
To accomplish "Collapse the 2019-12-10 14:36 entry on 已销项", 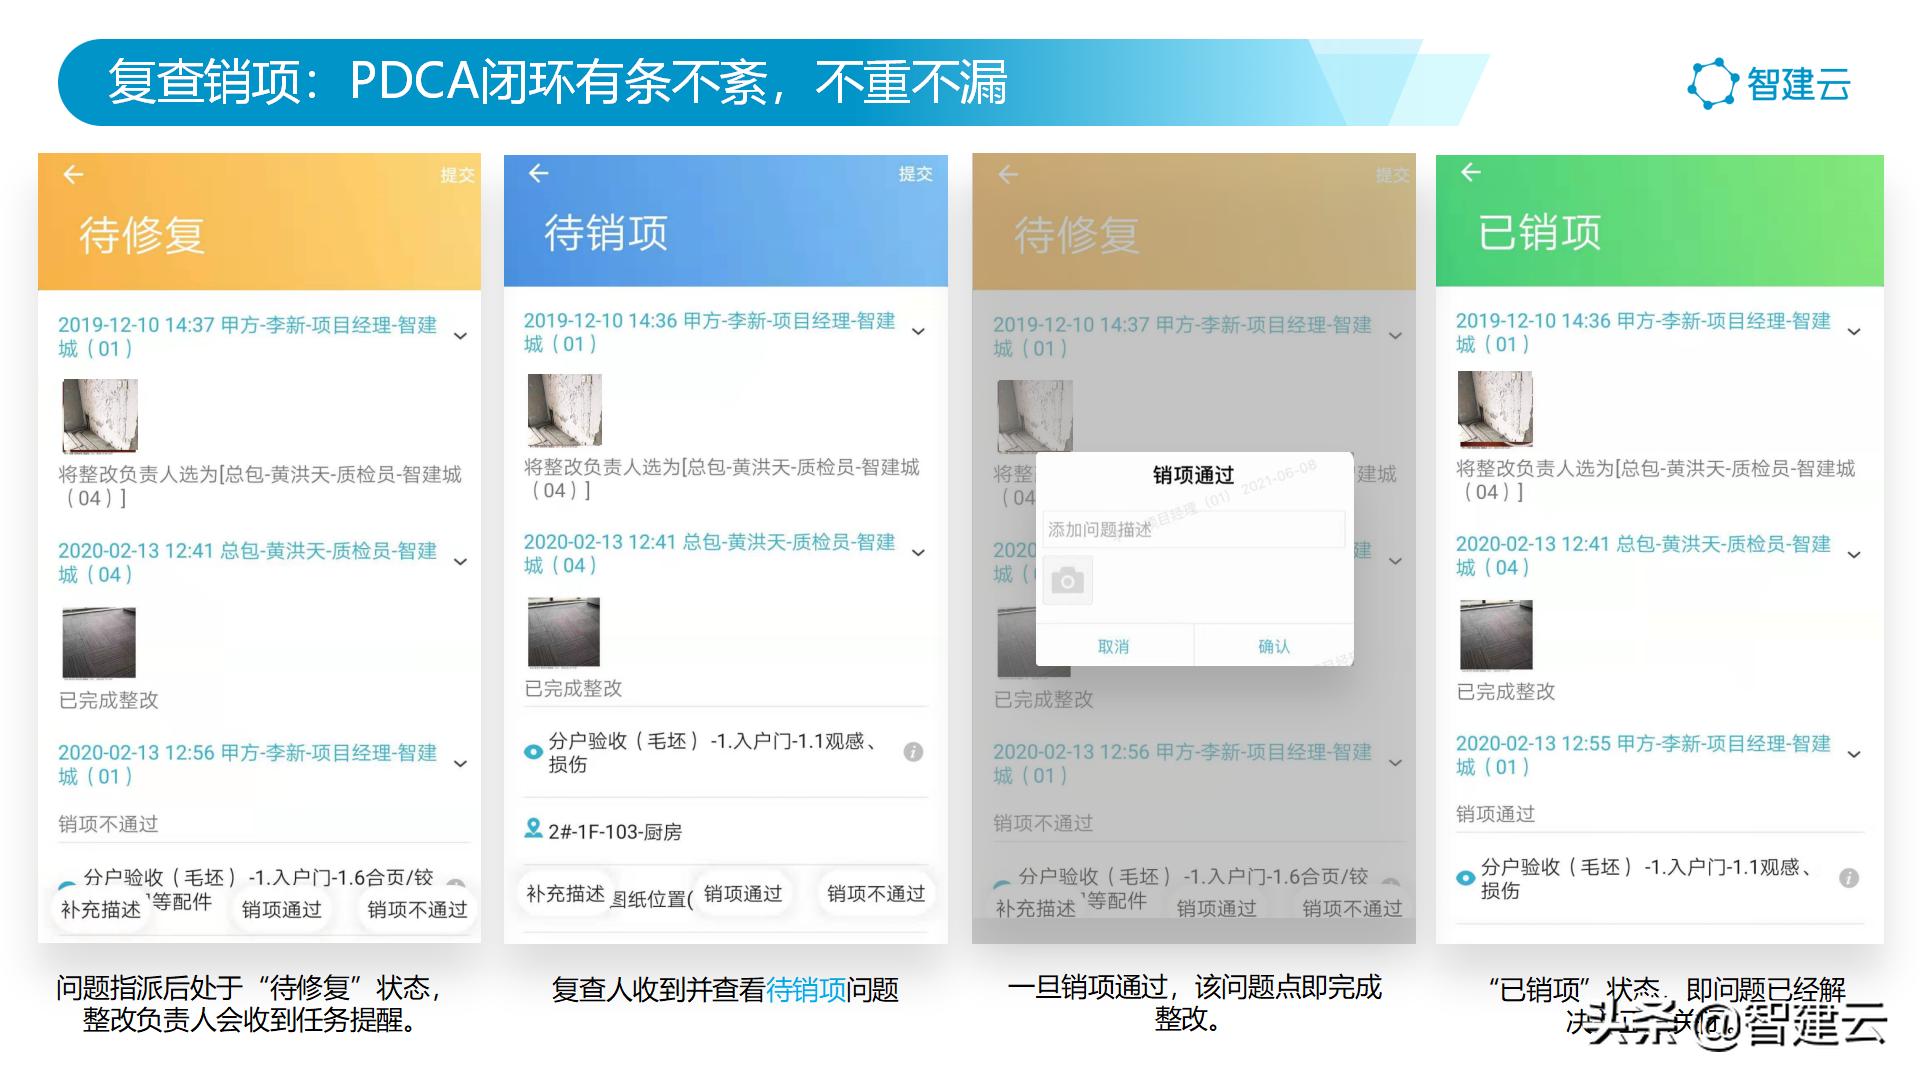I will [1855, 331].
